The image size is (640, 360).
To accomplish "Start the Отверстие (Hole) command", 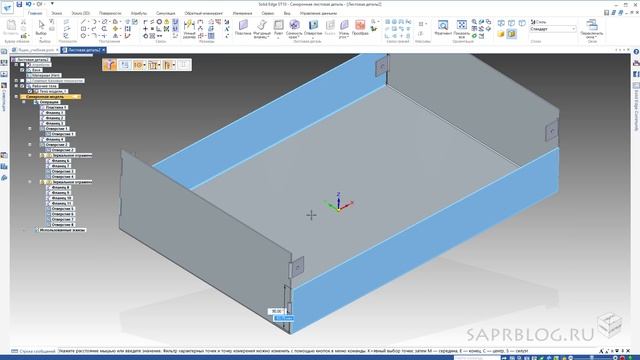I will [313, 29].
